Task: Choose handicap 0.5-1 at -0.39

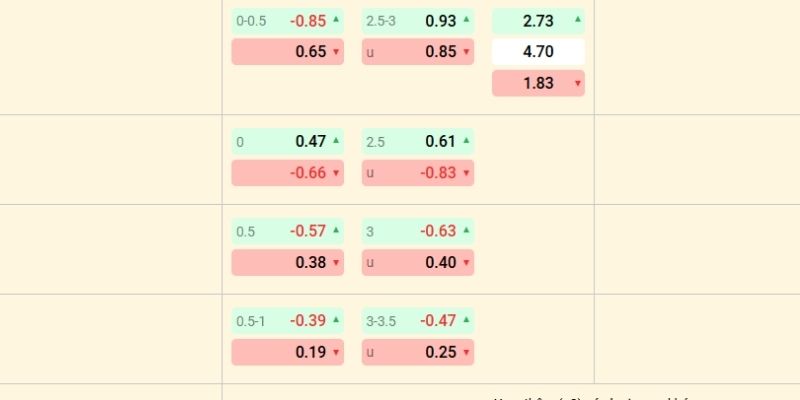Action: tap(287, 320)
